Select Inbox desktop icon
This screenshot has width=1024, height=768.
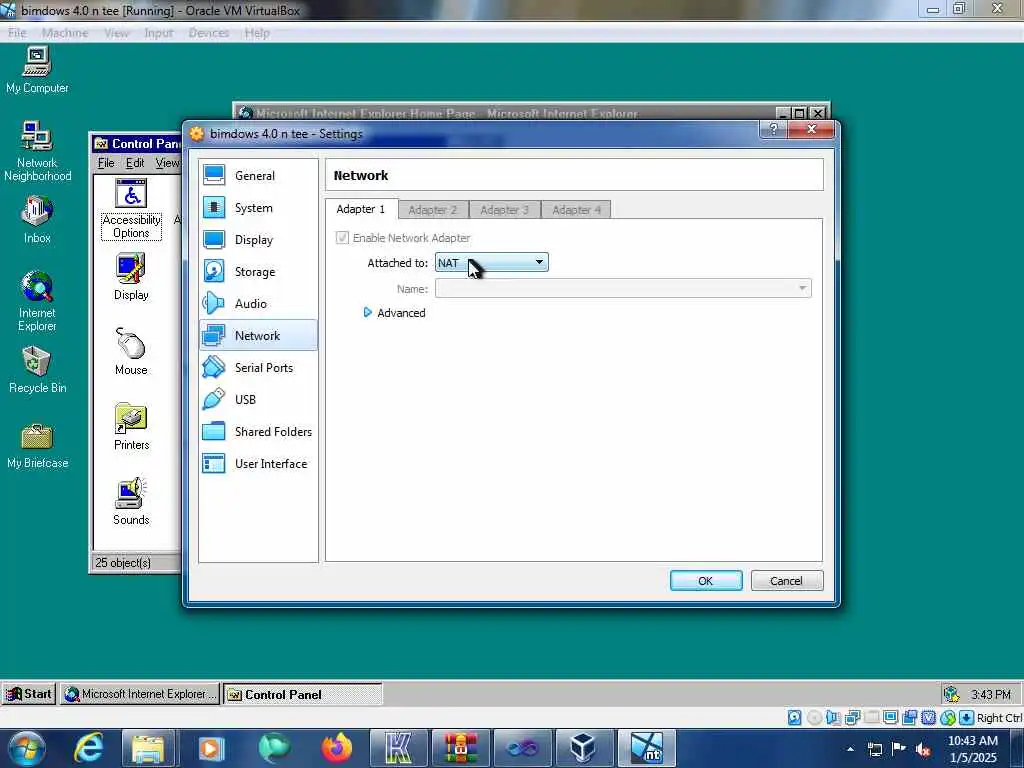[x=37, y=220]
